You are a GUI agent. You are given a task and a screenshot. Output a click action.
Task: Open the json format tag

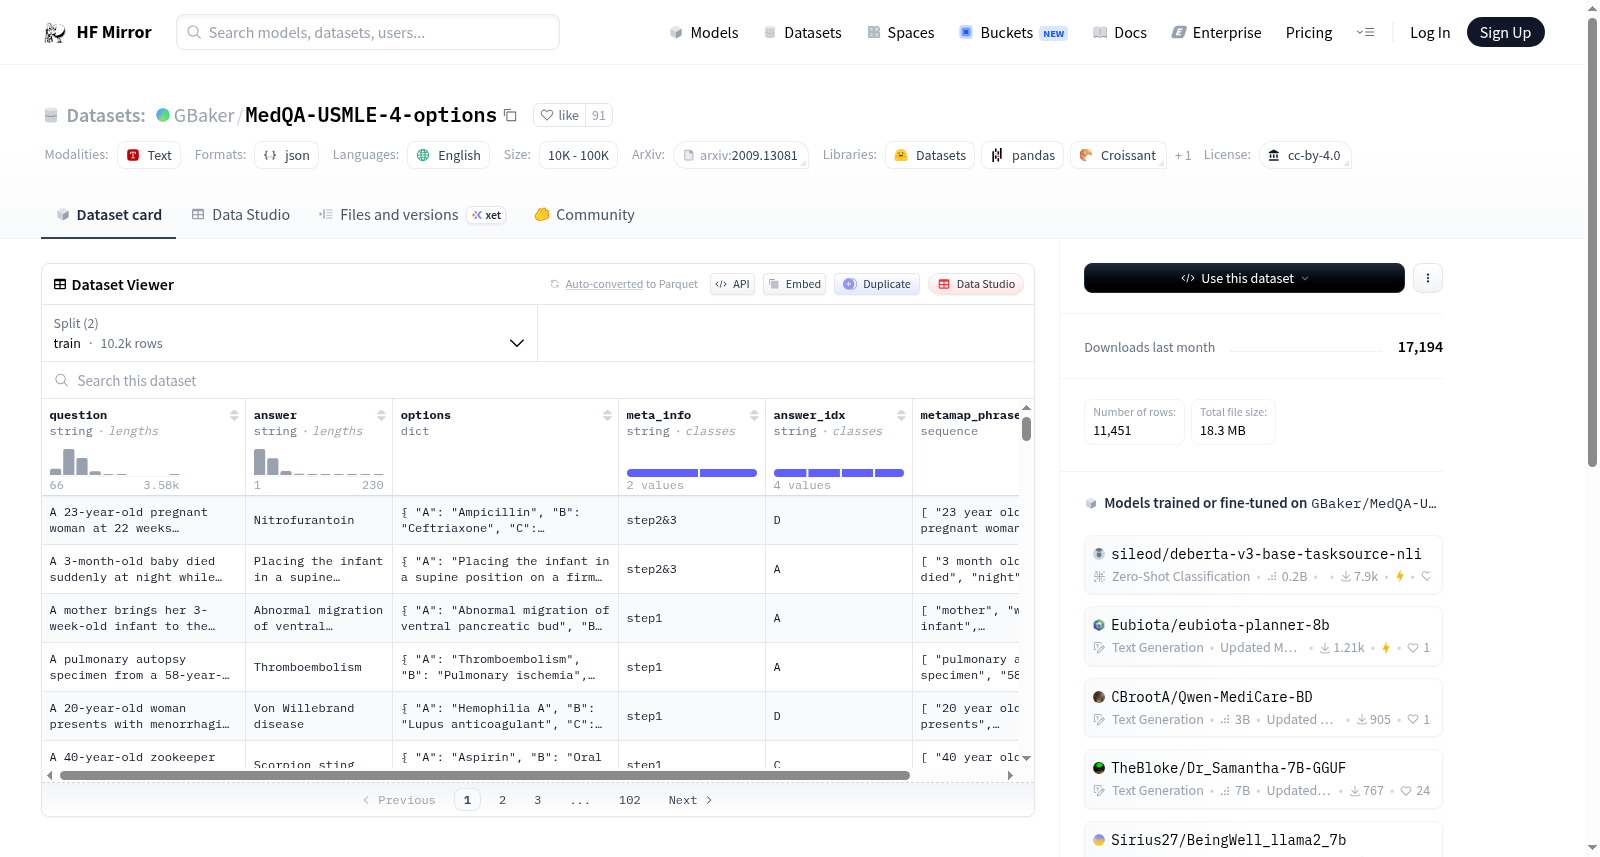(286, 155)
